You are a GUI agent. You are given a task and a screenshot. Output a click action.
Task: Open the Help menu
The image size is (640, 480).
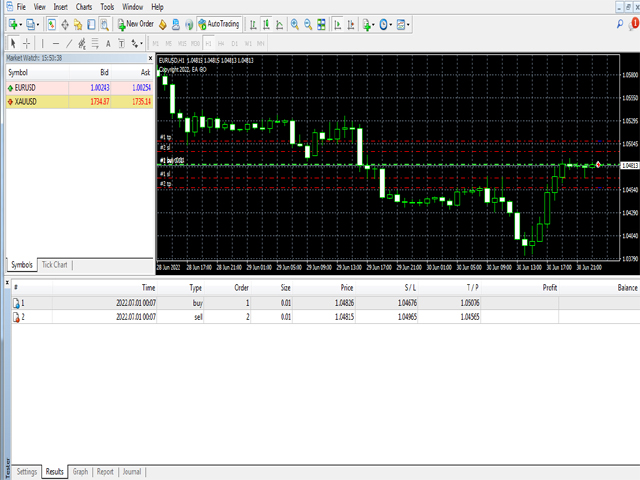158,7
